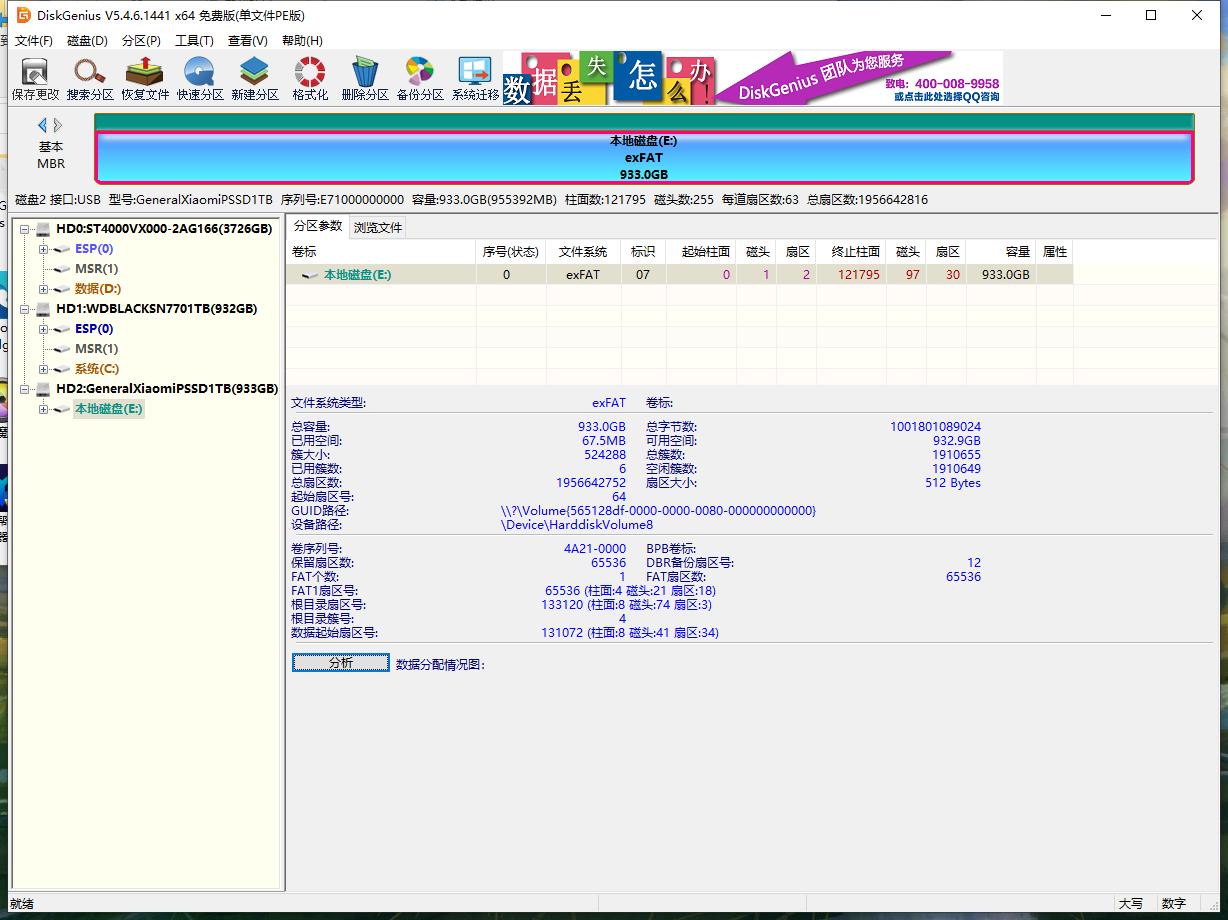
Task: Open the 恢复文件 (Recover Files) tool
Action: 145,79
